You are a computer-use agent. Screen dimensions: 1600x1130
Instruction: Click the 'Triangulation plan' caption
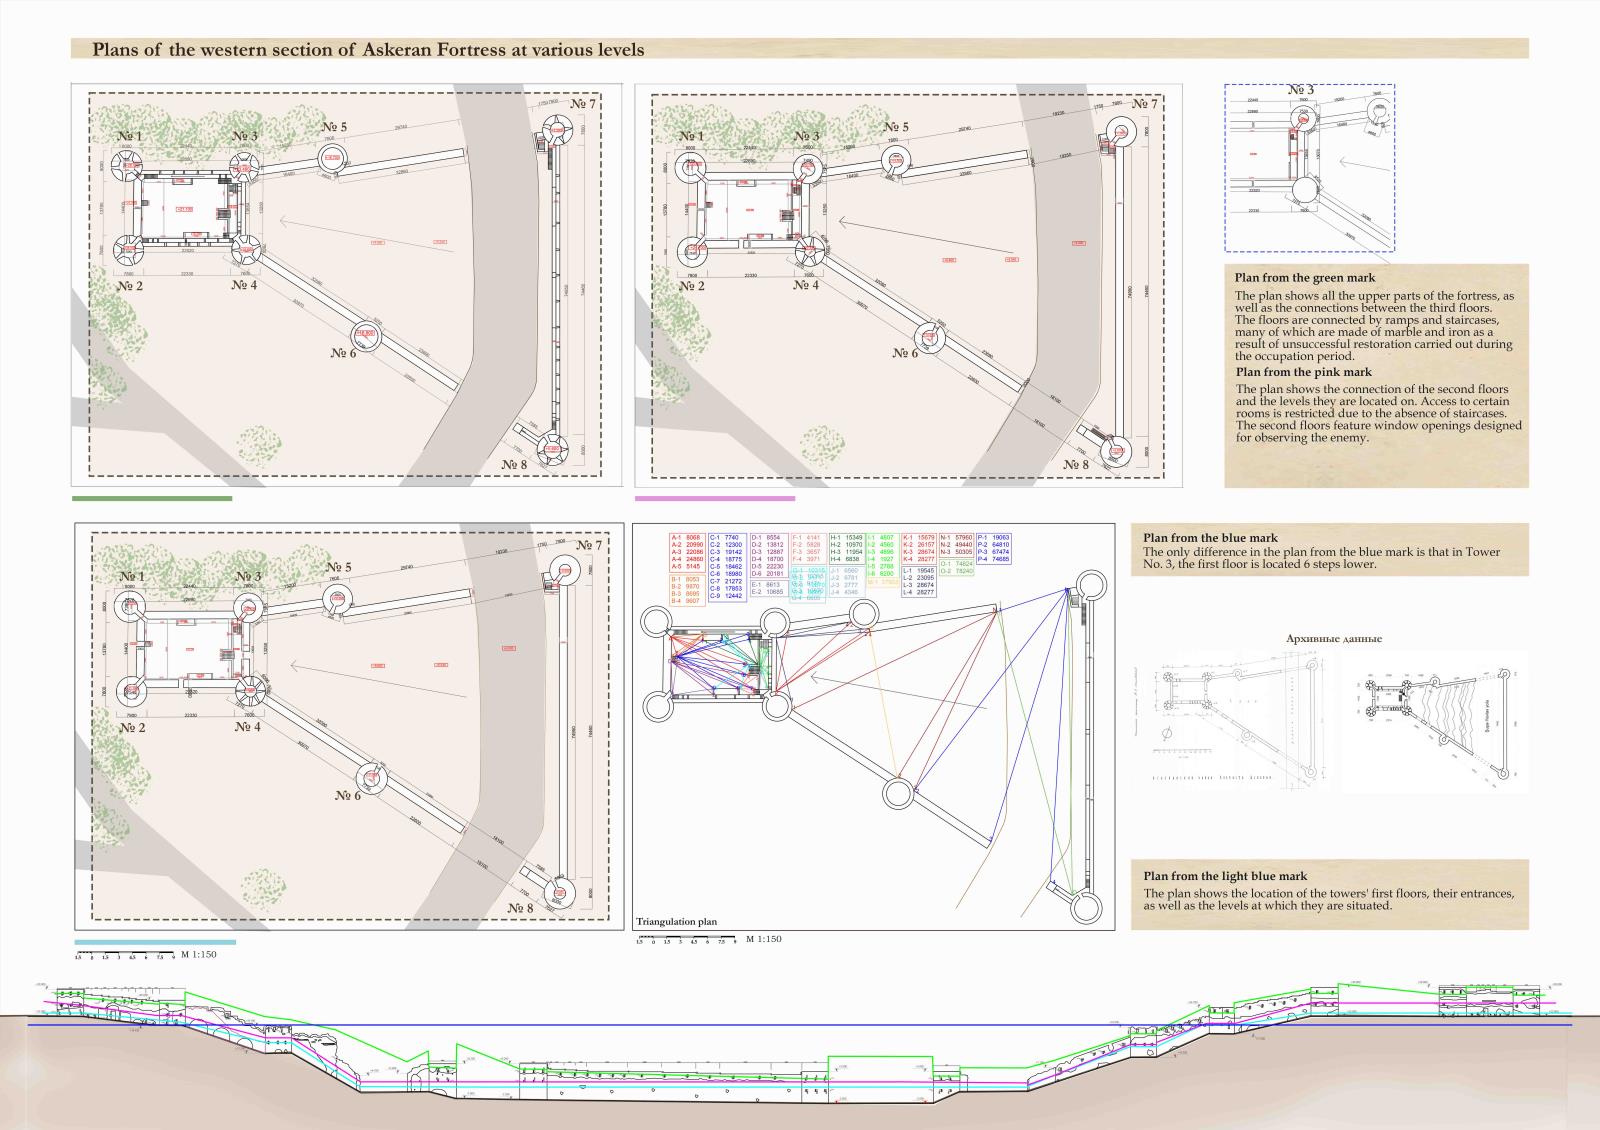(x=677, y=922)
